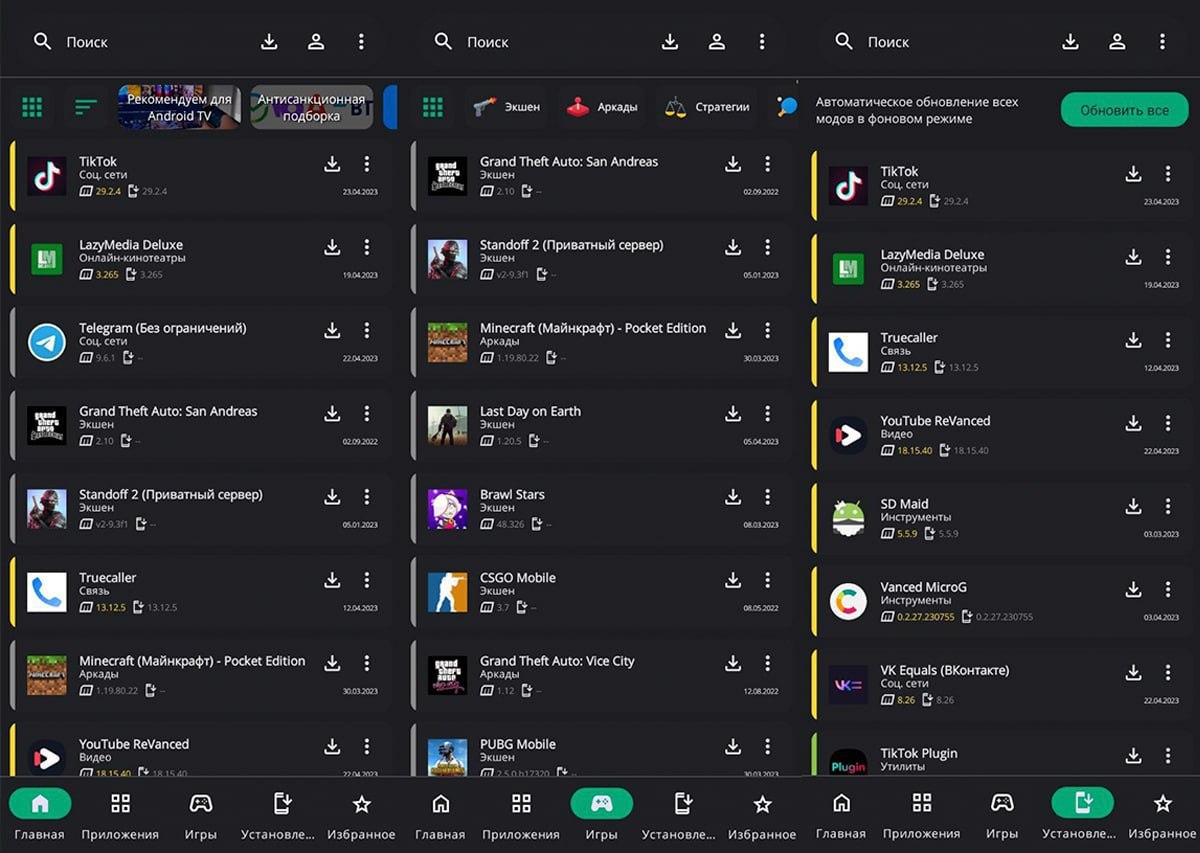
Task: Open the three-dot menu for Brawl Stars
Action: point(767,496)
